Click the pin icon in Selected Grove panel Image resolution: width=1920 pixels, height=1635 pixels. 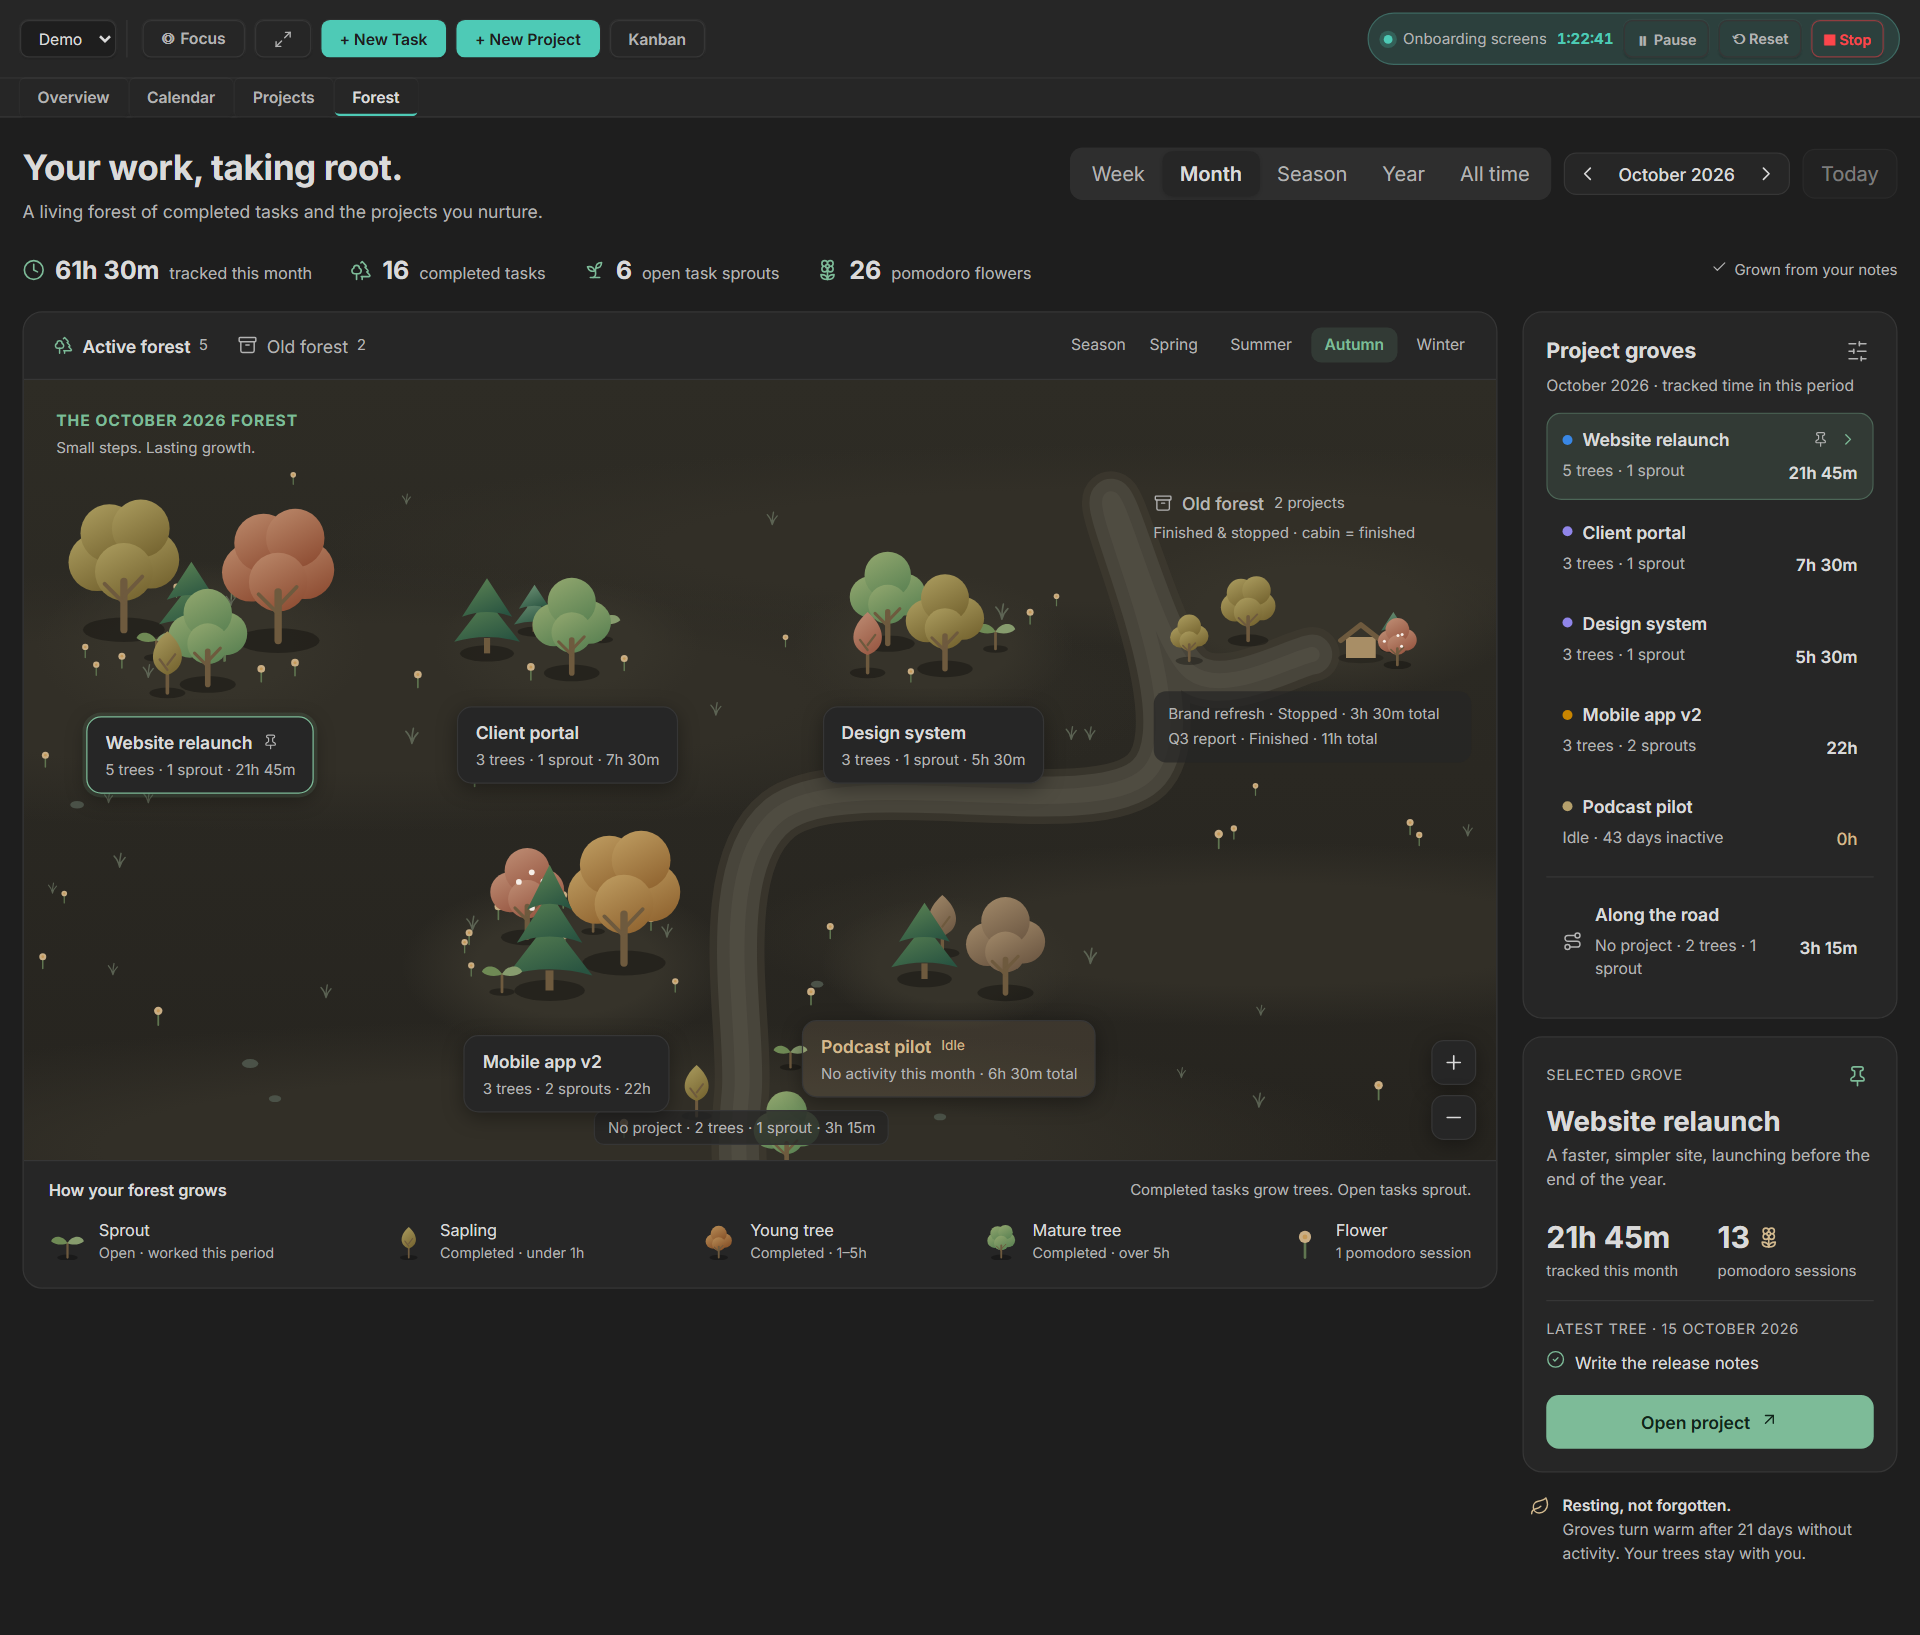[x=1857, y=1075]
